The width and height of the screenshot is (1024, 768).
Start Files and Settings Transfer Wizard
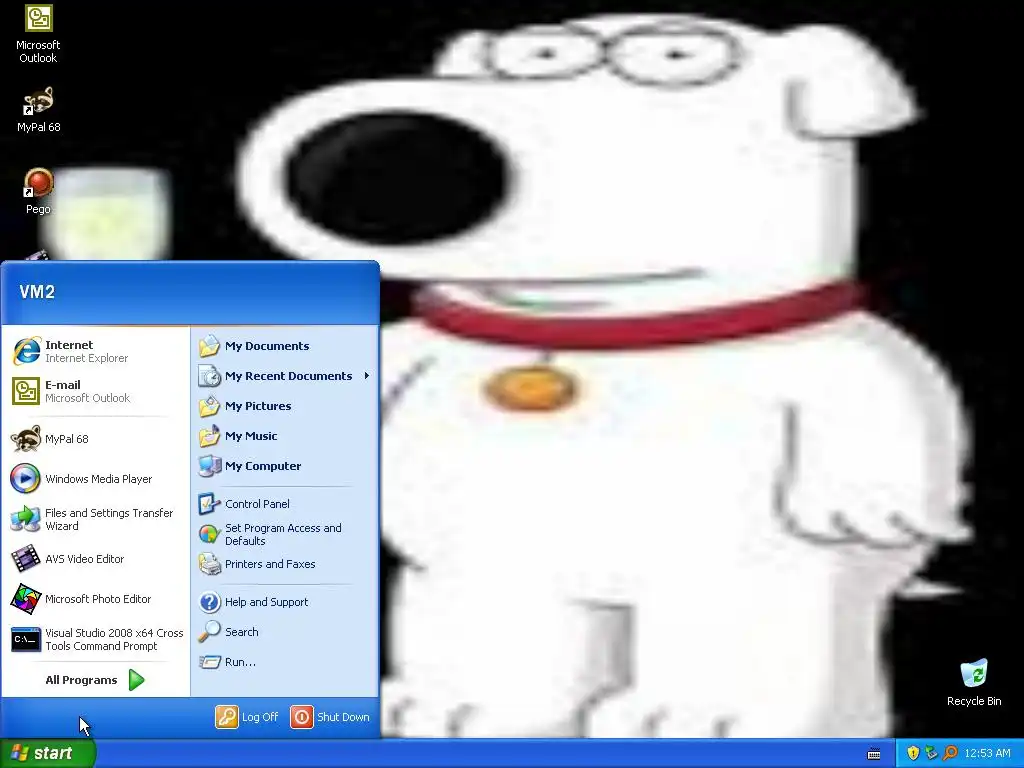(95, 519)
